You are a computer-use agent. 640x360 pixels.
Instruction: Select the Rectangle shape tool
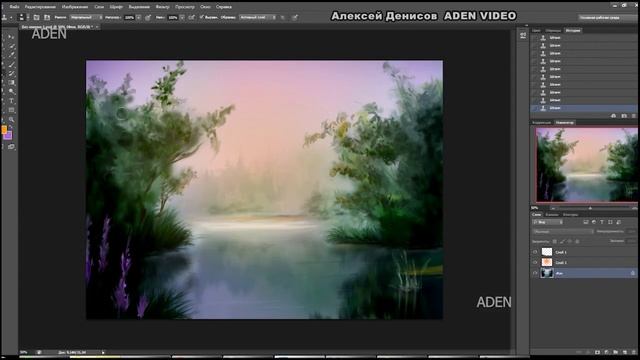(12, 110)
